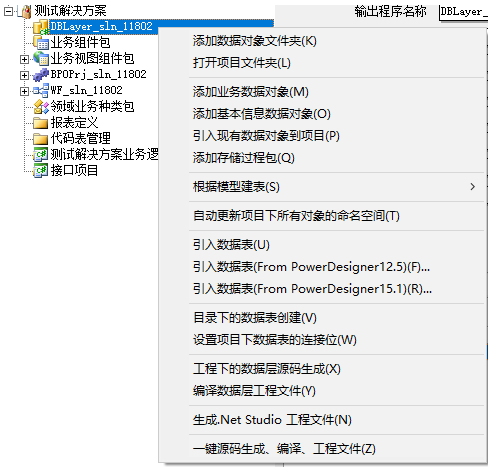Select the 业务视图组件包 tree label
This screenshot has width=490, height=468.
pos(92,59)
